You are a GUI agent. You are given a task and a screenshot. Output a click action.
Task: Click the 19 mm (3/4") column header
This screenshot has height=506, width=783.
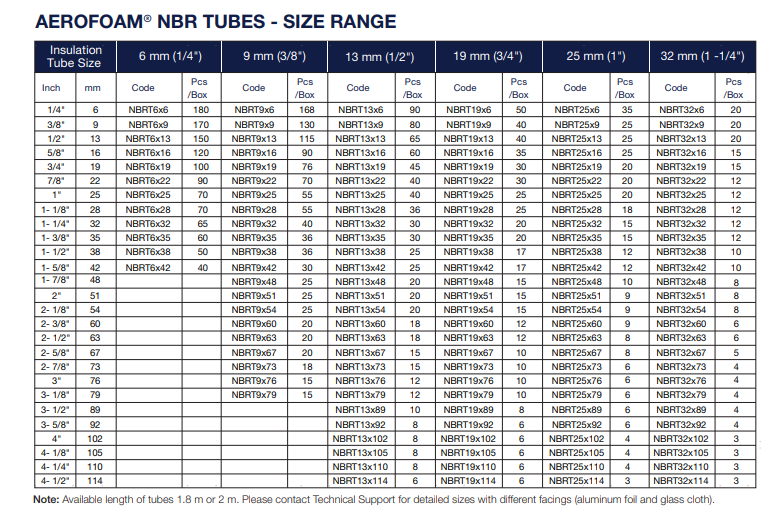click(488, 56)
